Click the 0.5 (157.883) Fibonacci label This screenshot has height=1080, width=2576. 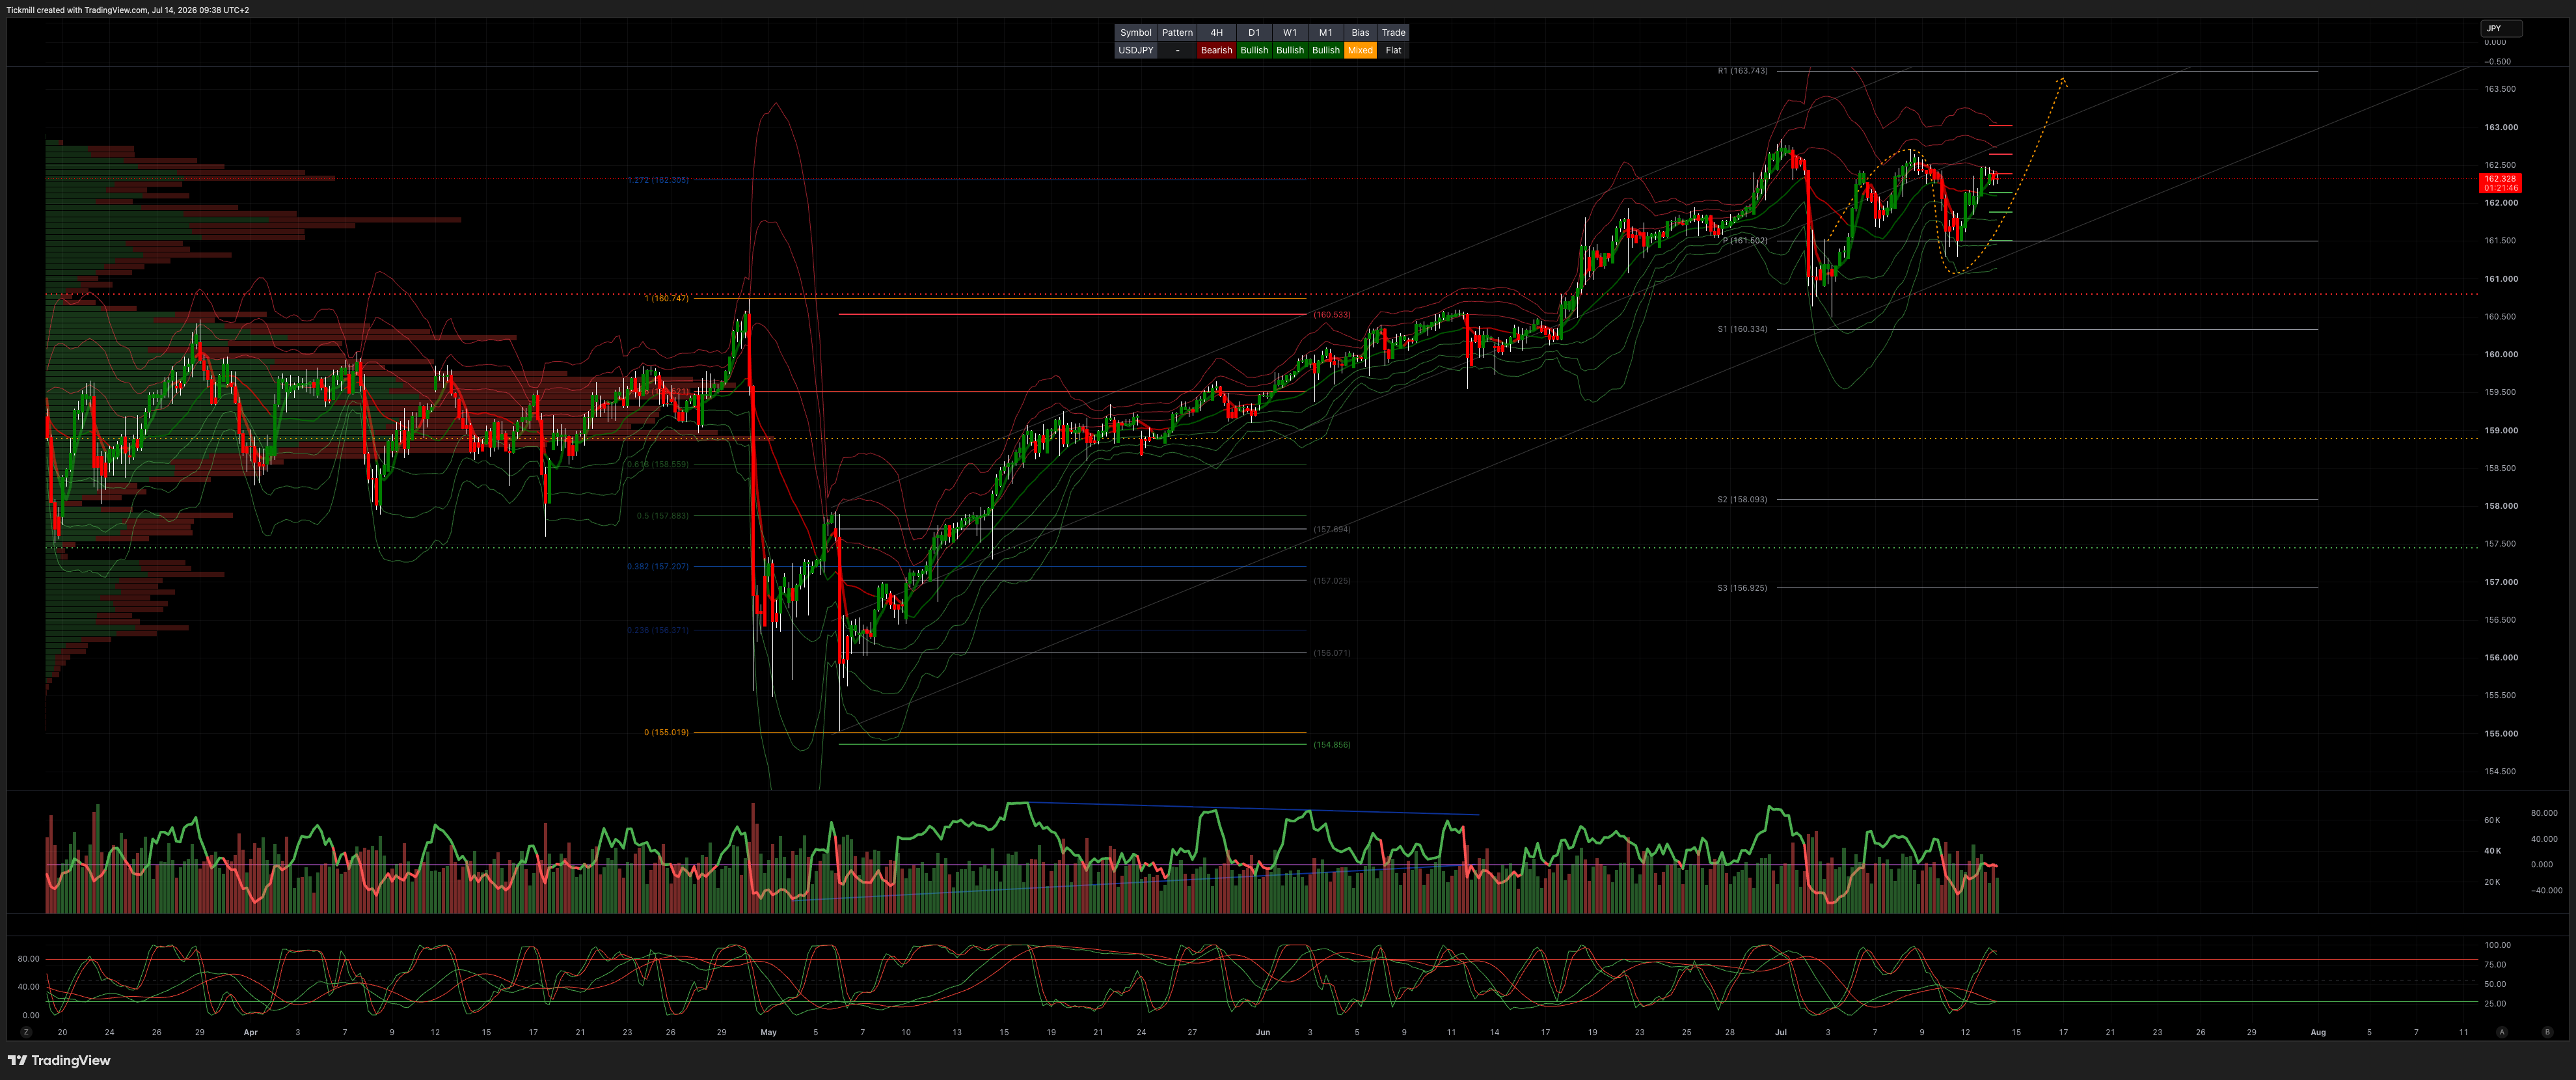point(662,516)
